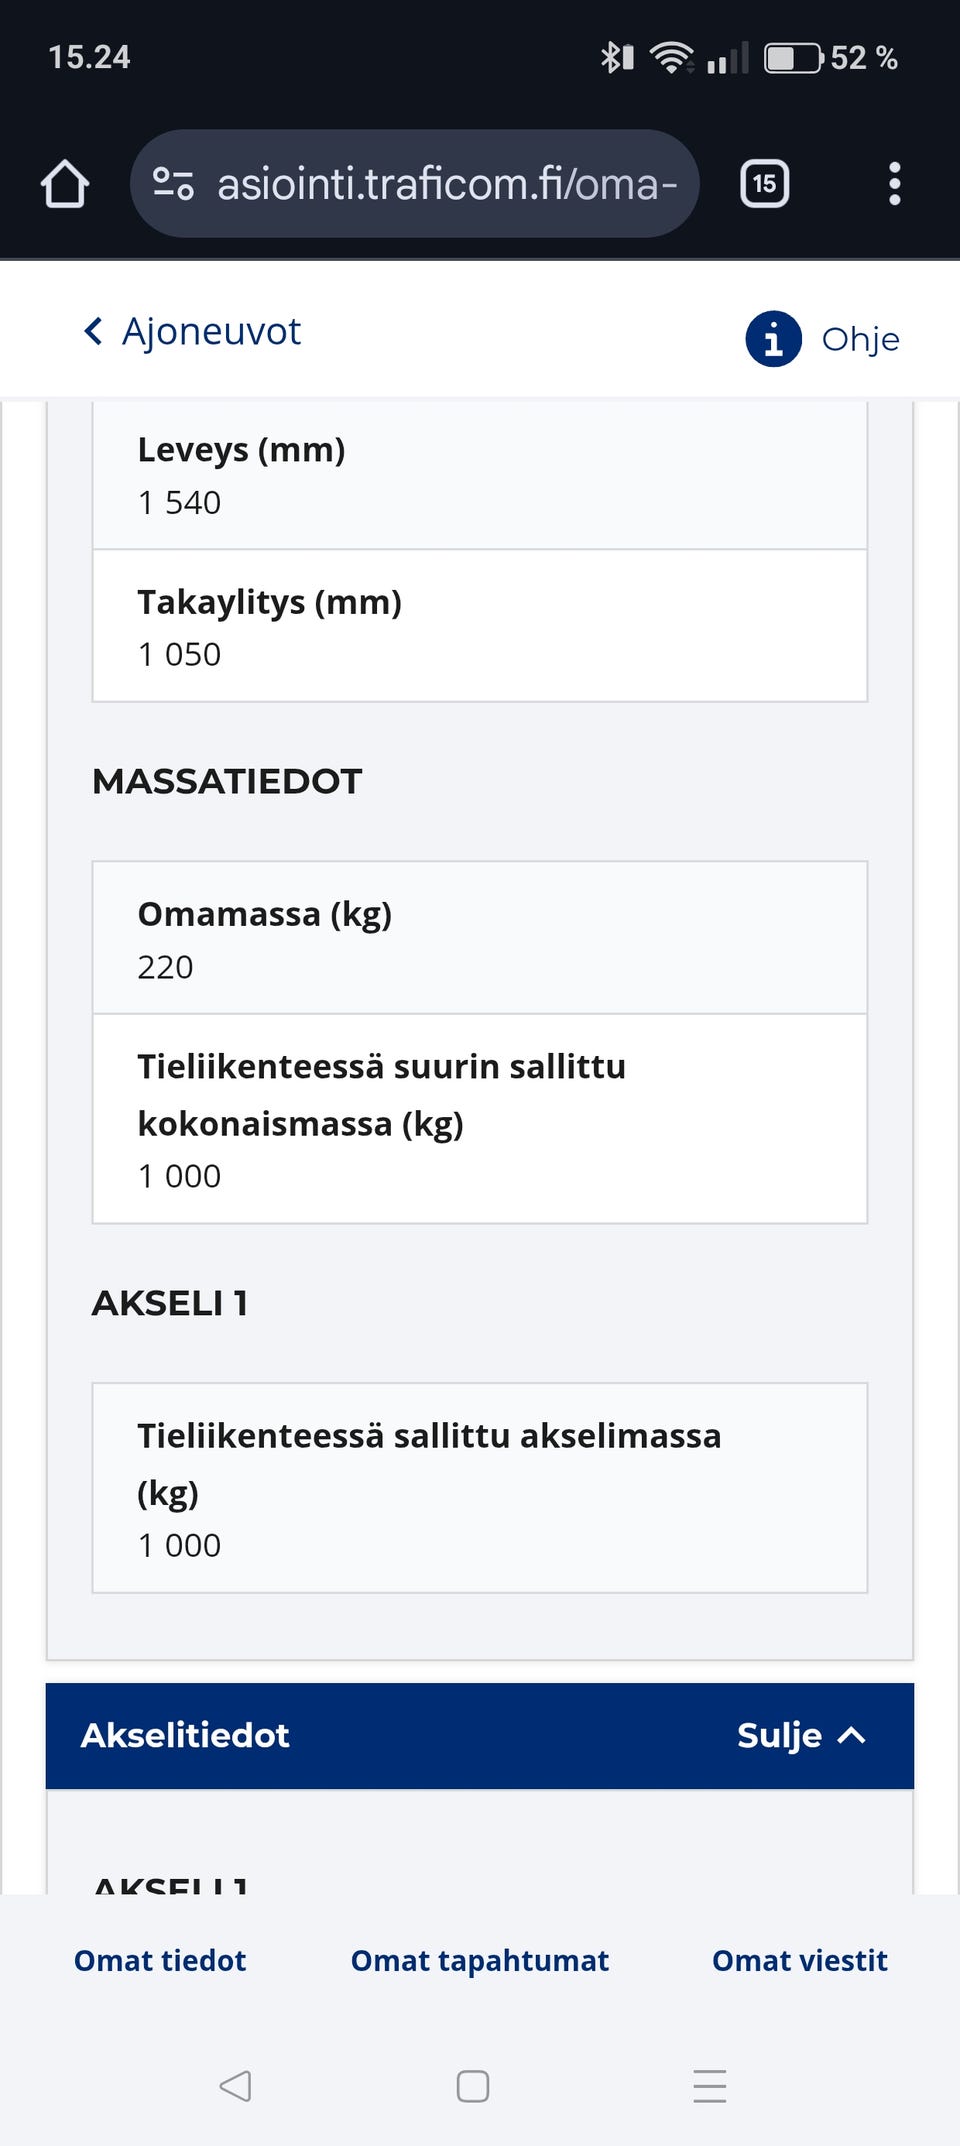
Task: Tap the Chrome home icon
Action: [x=62, y=183]
